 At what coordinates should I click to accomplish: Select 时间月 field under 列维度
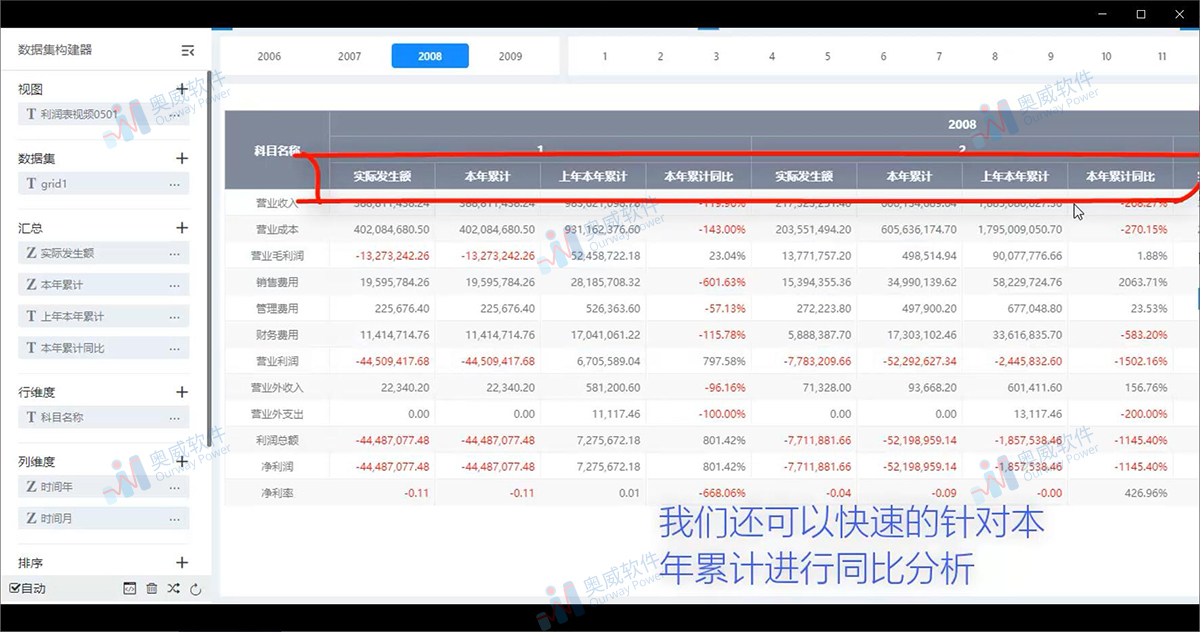tap(104, 518)
